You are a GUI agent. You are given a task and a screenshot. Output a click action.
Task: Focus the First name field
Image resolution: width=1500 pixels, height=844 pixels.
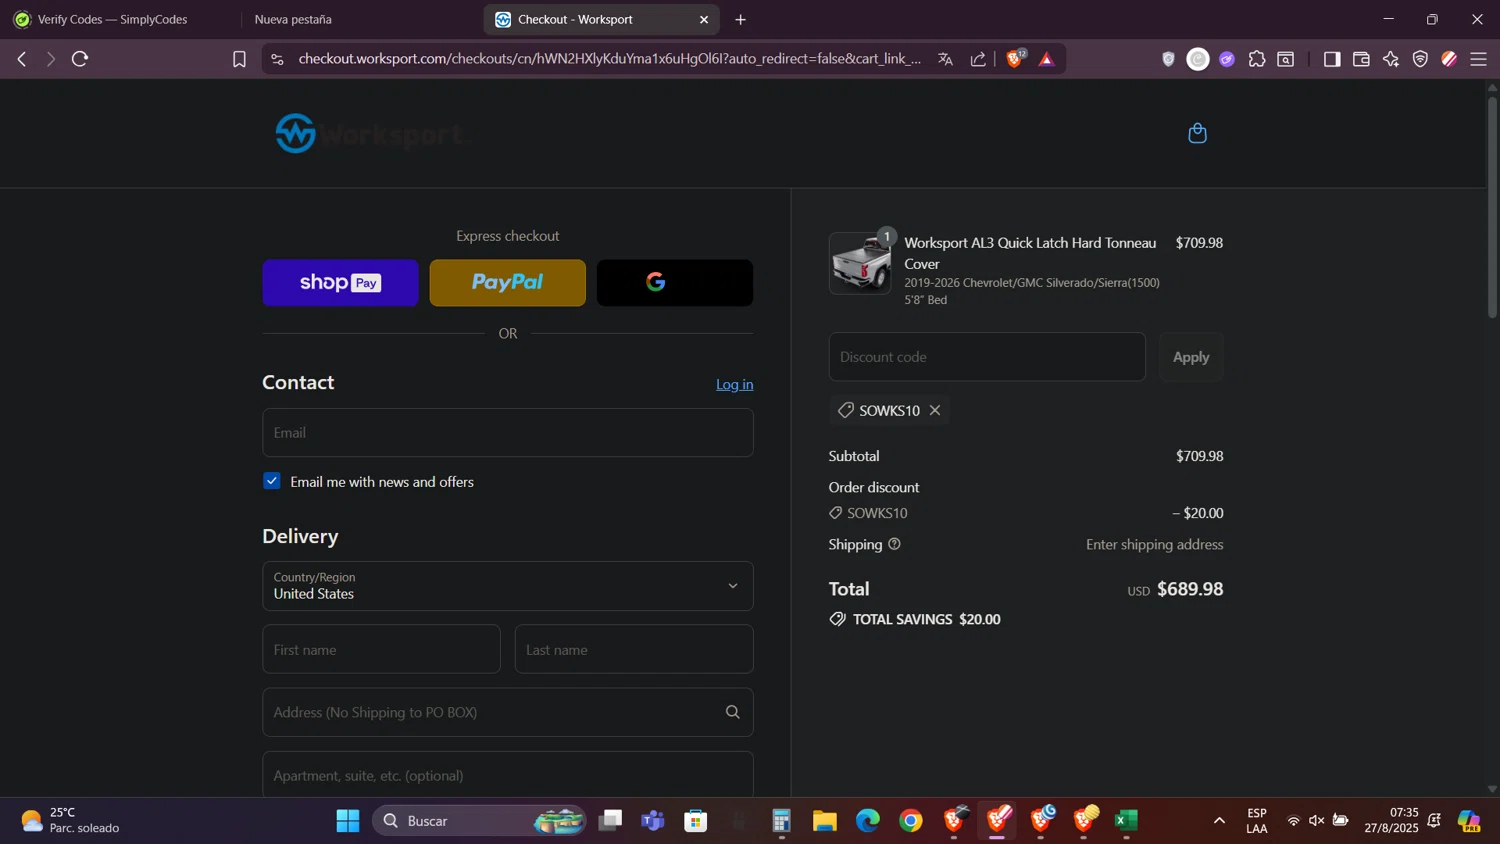pyautogui.click(x=381, y=650)
